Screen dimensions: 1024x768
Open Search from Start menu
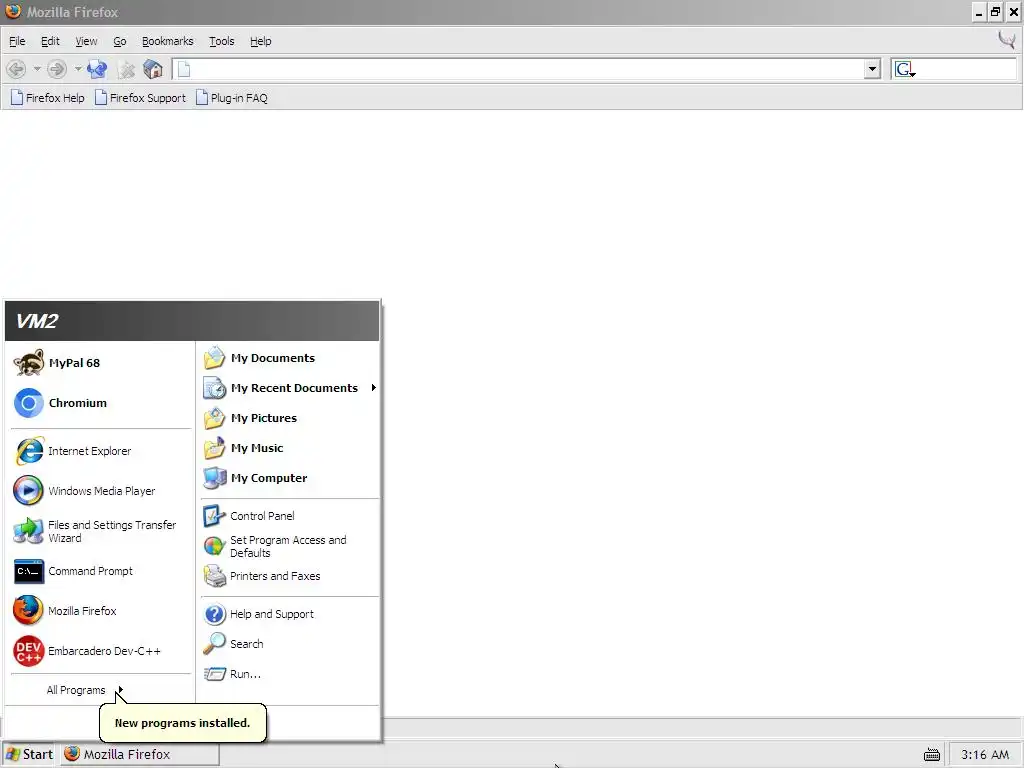coord(289,644)
